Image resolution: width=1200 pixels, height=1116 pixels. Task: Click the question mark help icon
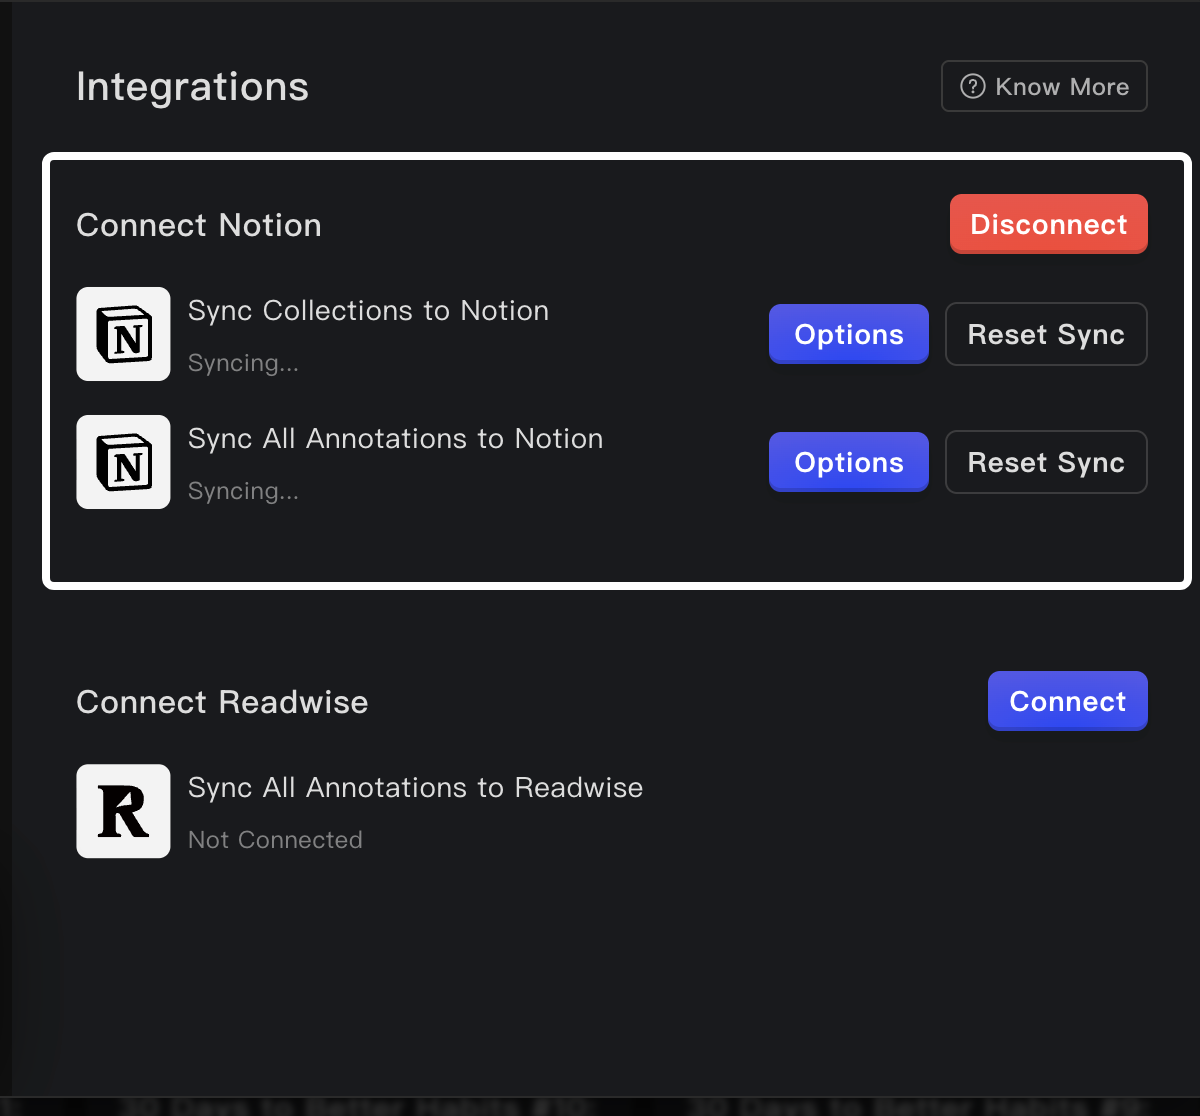click(x=972, y=87)
